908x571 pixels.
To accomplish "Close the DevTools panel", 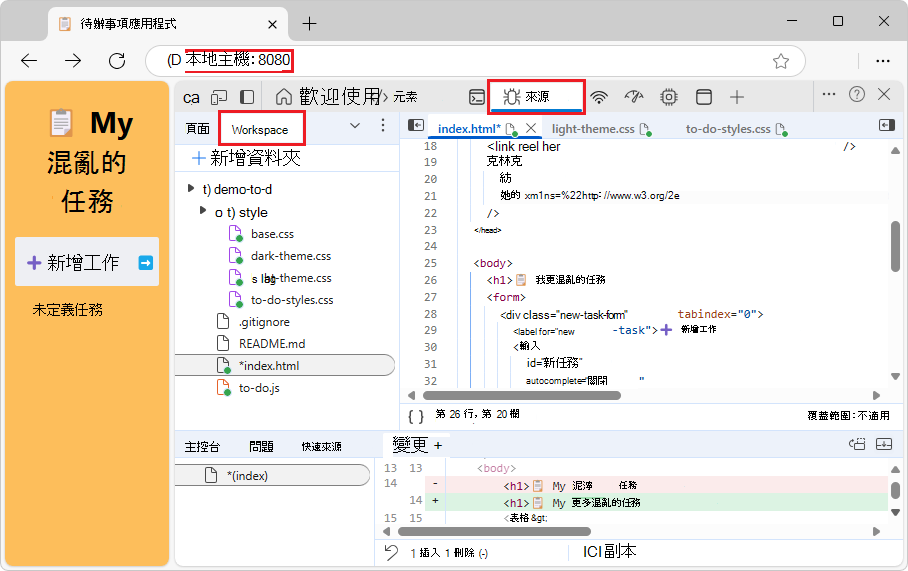I will 884,94.
